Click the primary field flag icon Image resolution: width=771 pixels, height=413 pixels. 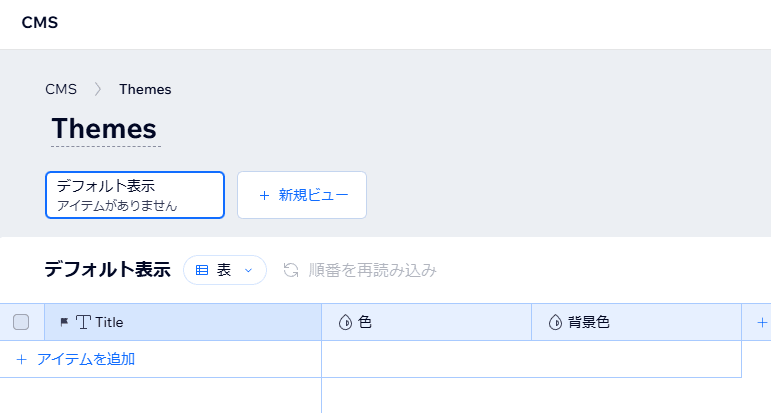(x=64, y=322)
